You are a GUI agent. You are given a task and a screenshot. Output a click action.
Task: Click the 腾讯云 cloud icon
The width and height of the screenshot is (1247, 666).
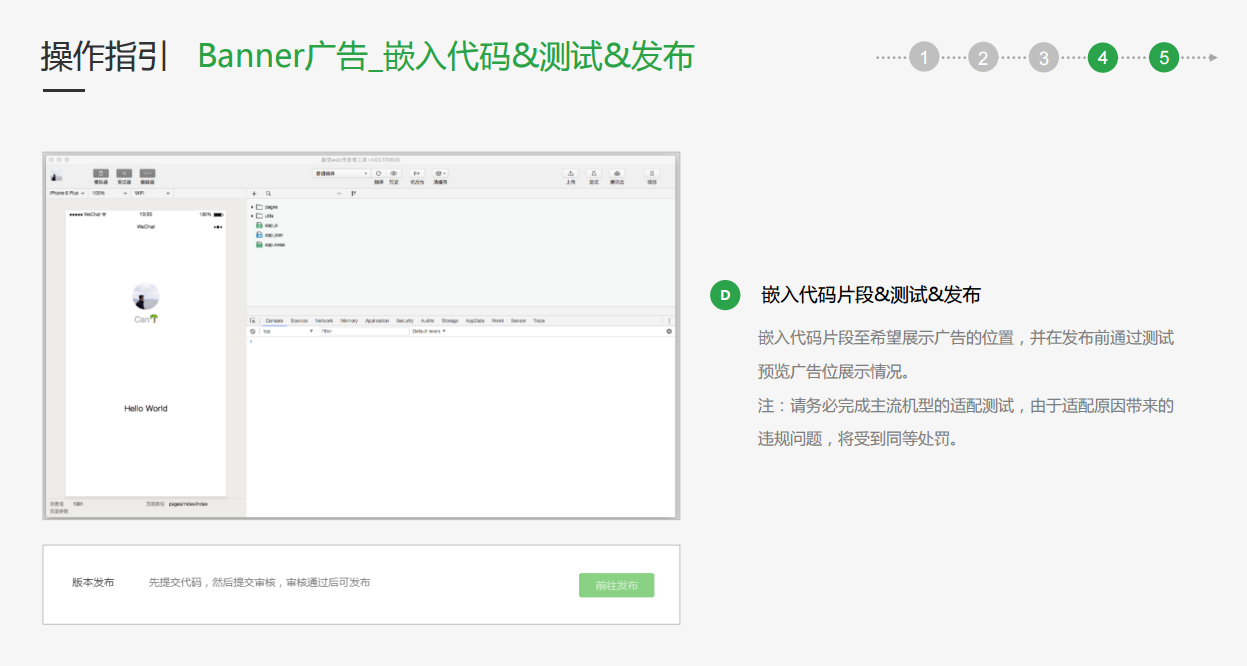point(617,173)
